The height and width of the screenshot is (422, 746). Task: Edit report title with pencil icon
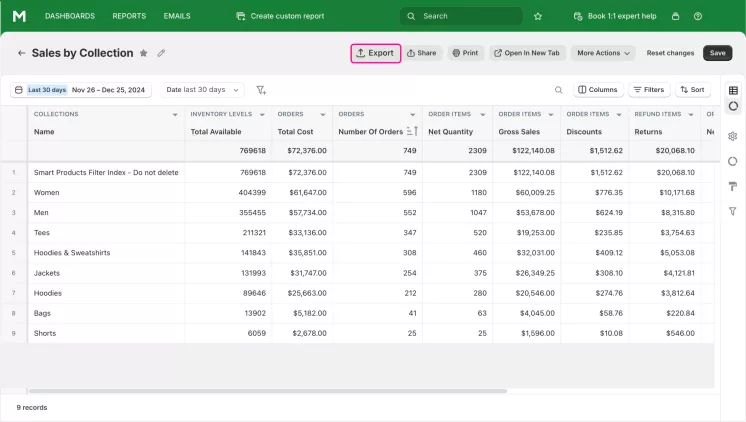coord(161,53)
